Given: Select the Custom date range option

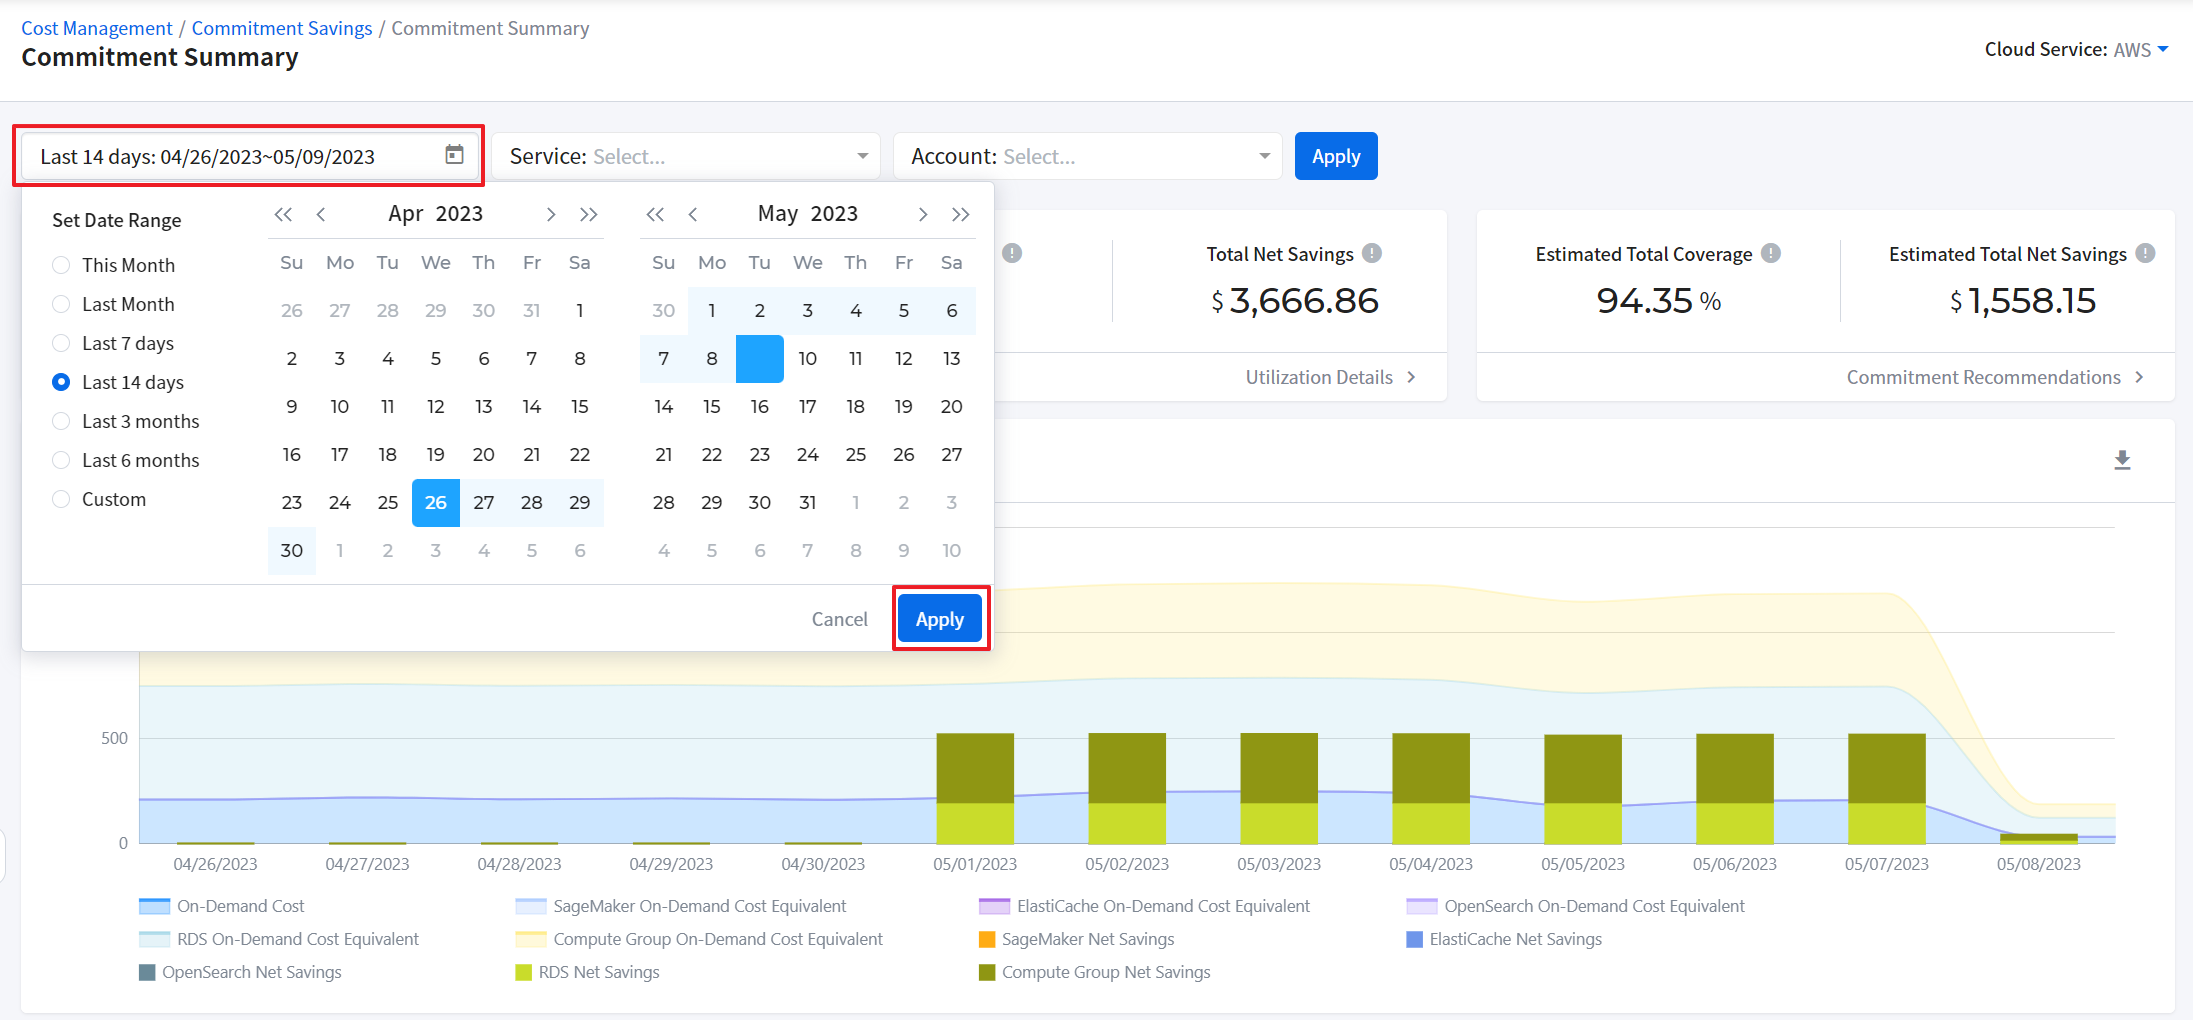Looking at the screenshot, I should click(62, 499).
